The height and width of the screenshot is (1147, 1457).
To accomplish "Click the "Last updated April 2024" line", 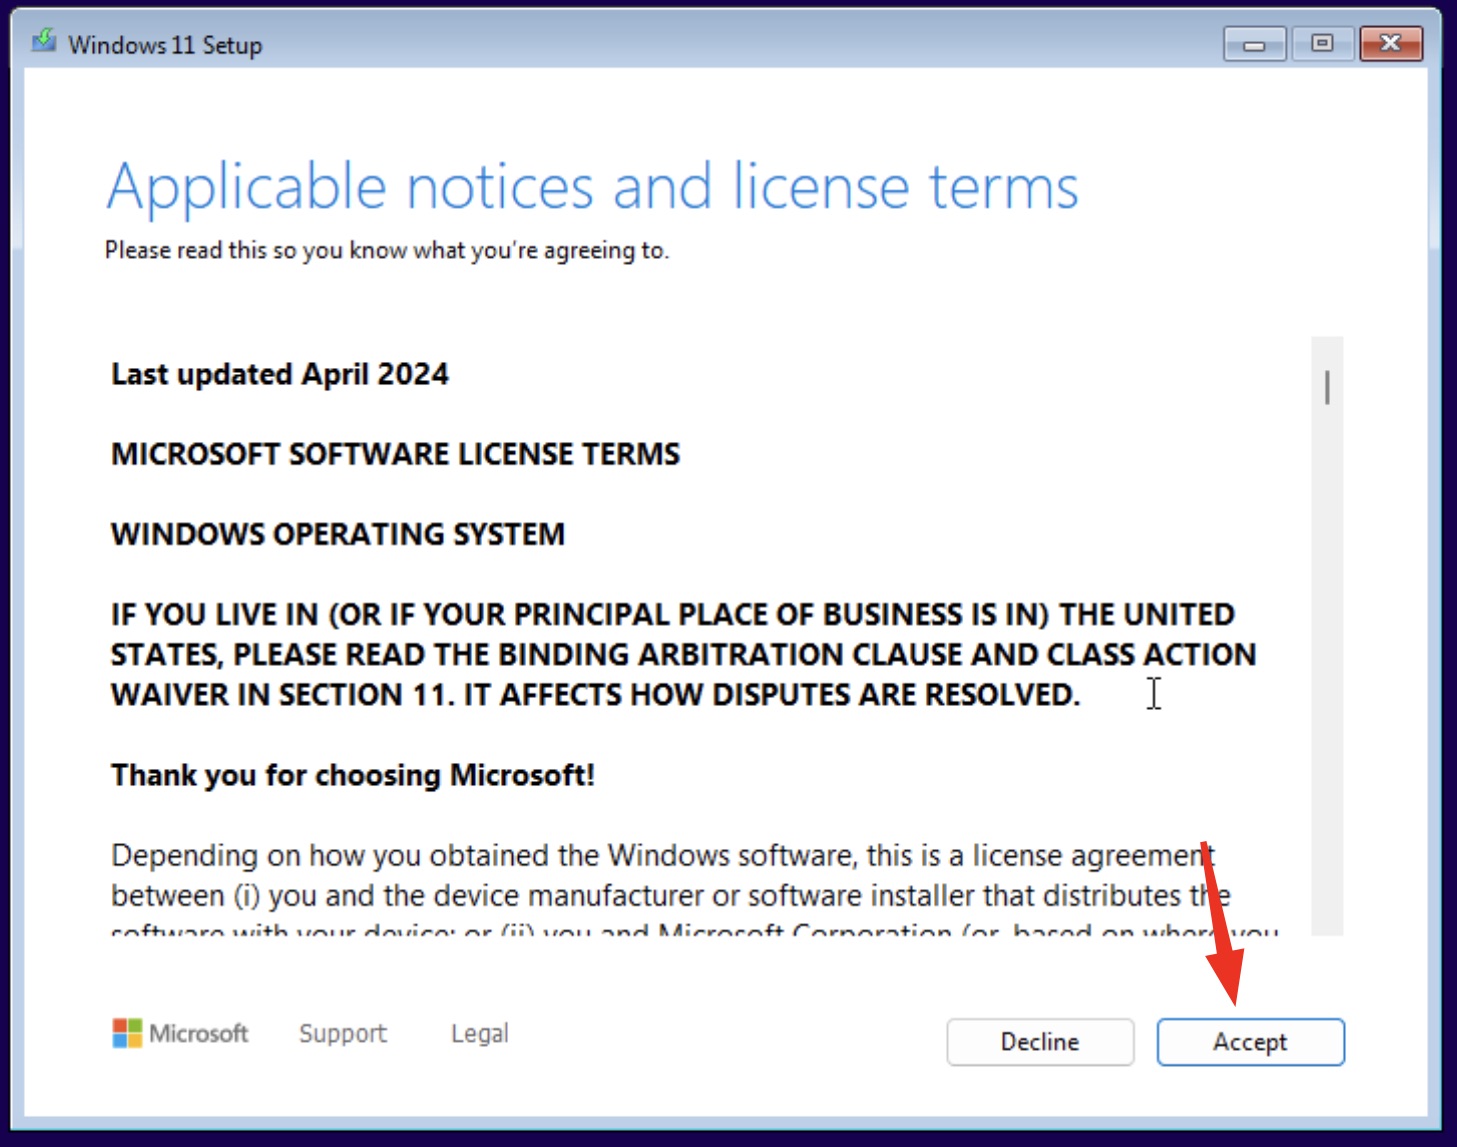I will [x=280, y=374].
